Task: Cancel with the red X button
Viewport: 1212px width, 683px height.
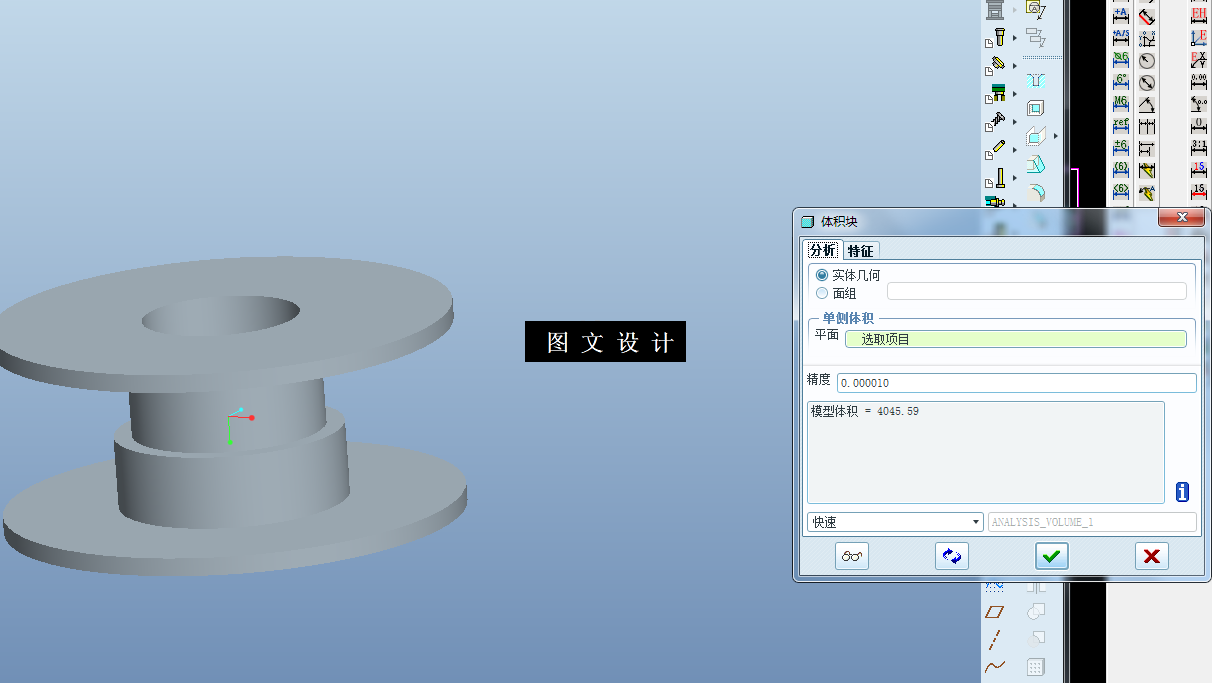Action: pyautogui.click(x=1152, y=556)
